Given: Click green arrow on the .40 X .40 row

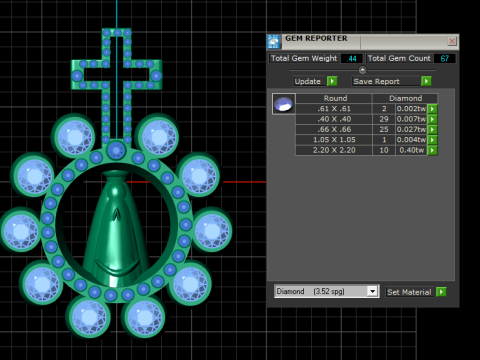Looking at the screenshot, I should pos(432,119).
